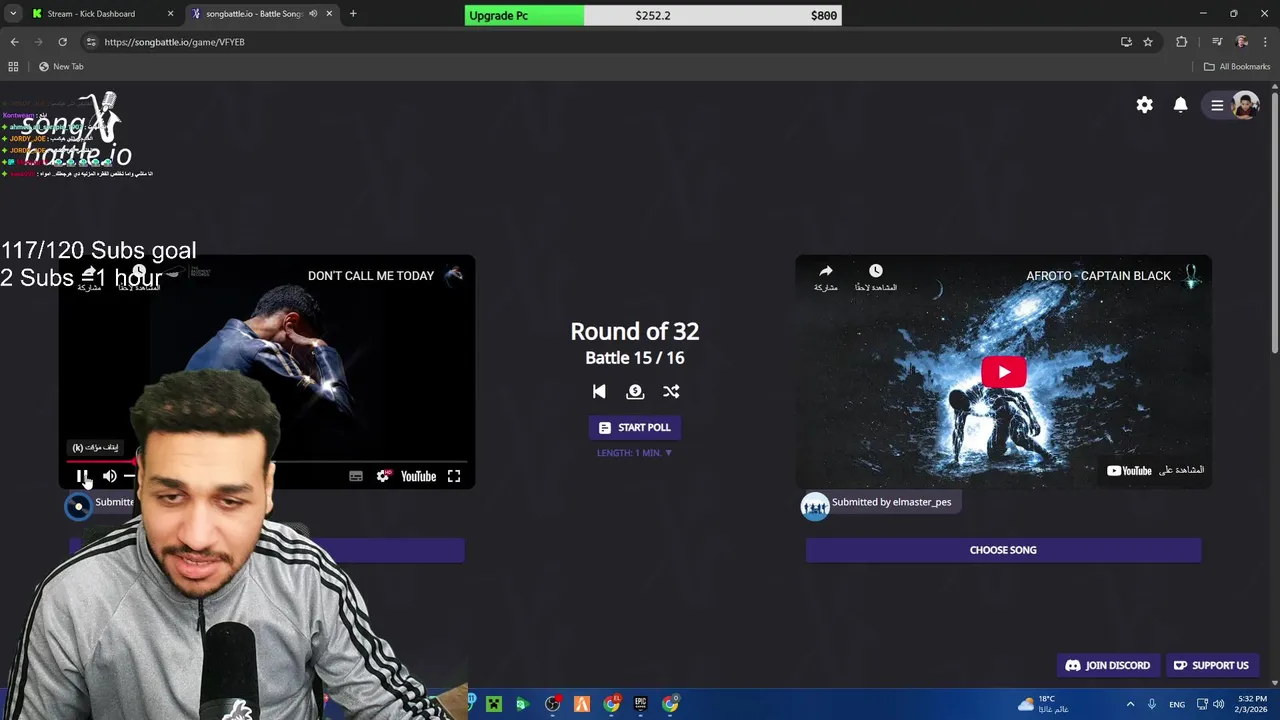This screenshot has height=720, width=1280.
Task: Open Captain Black video on YouTube
Action: pos(1155,470)
